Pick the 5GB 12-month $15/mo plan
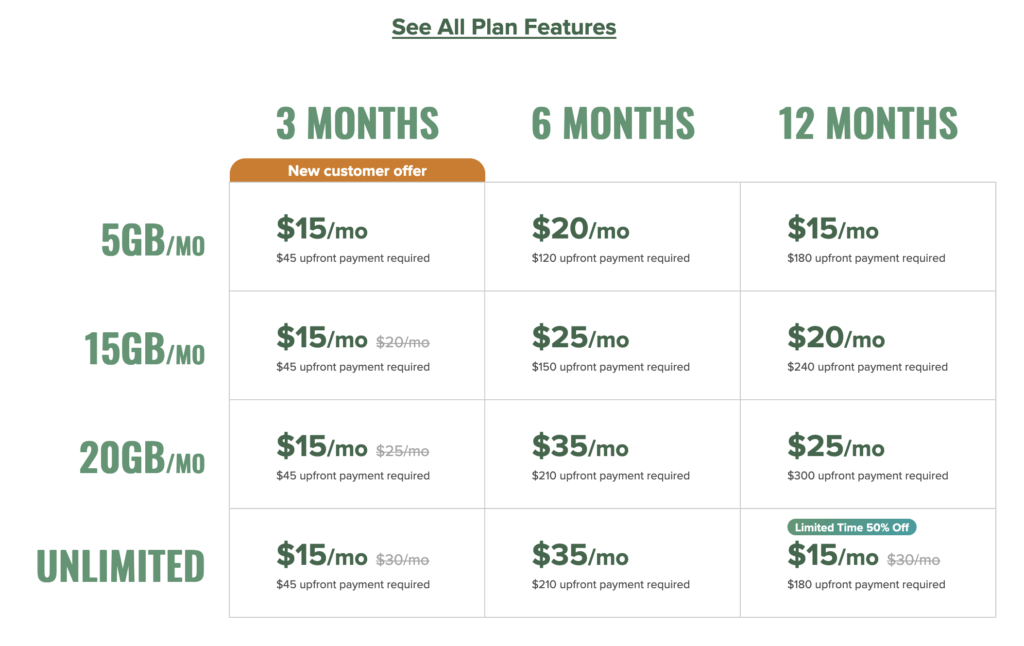Viewport: 1024px width, 646px height. point(868,236)
